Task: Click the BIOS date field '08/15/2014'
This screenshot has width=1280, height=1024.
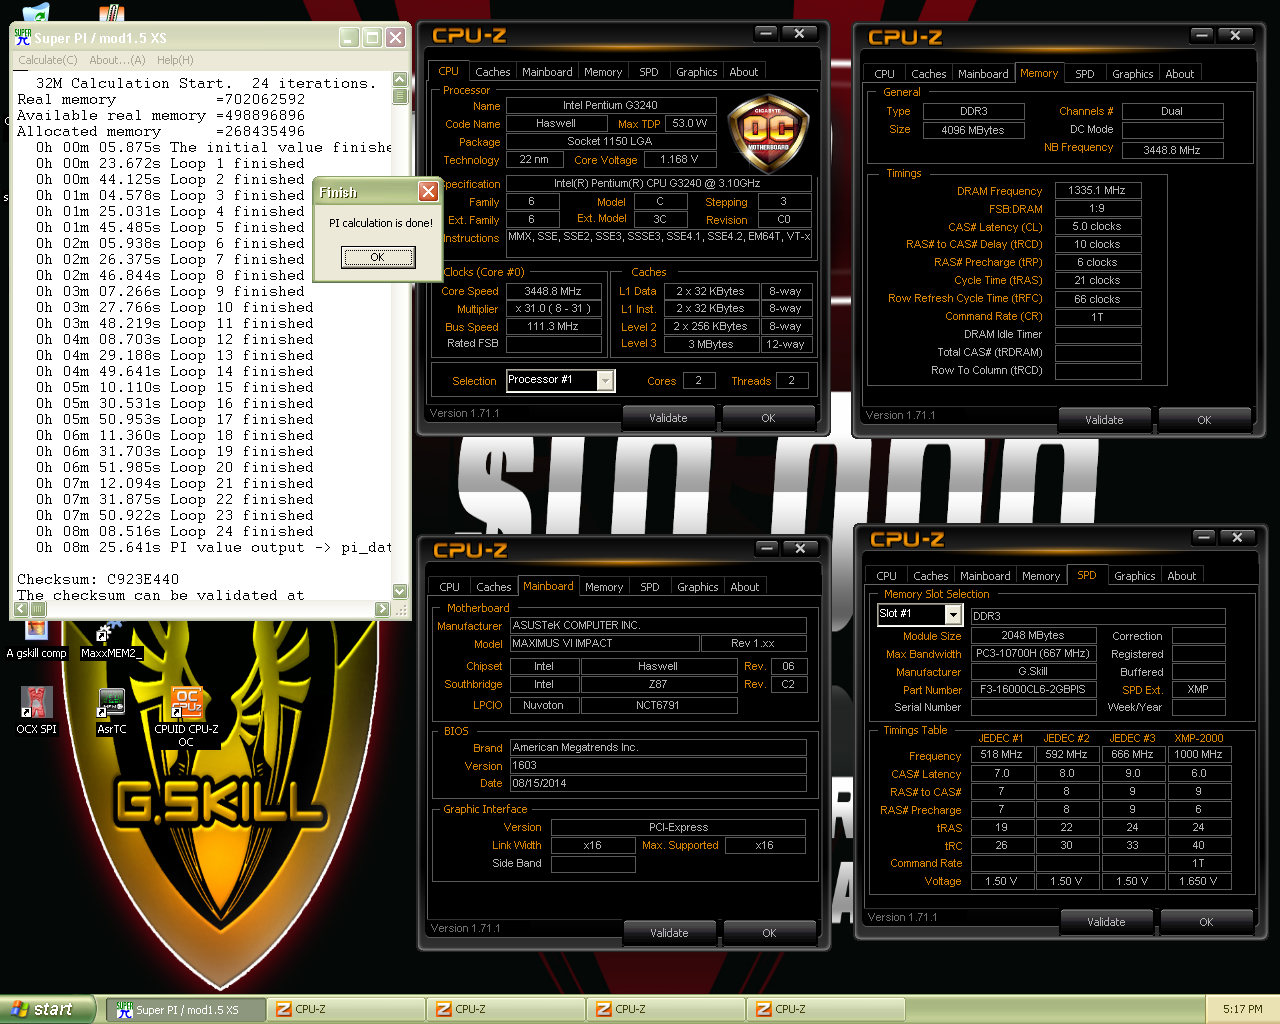Action: [x=658, y=783]
